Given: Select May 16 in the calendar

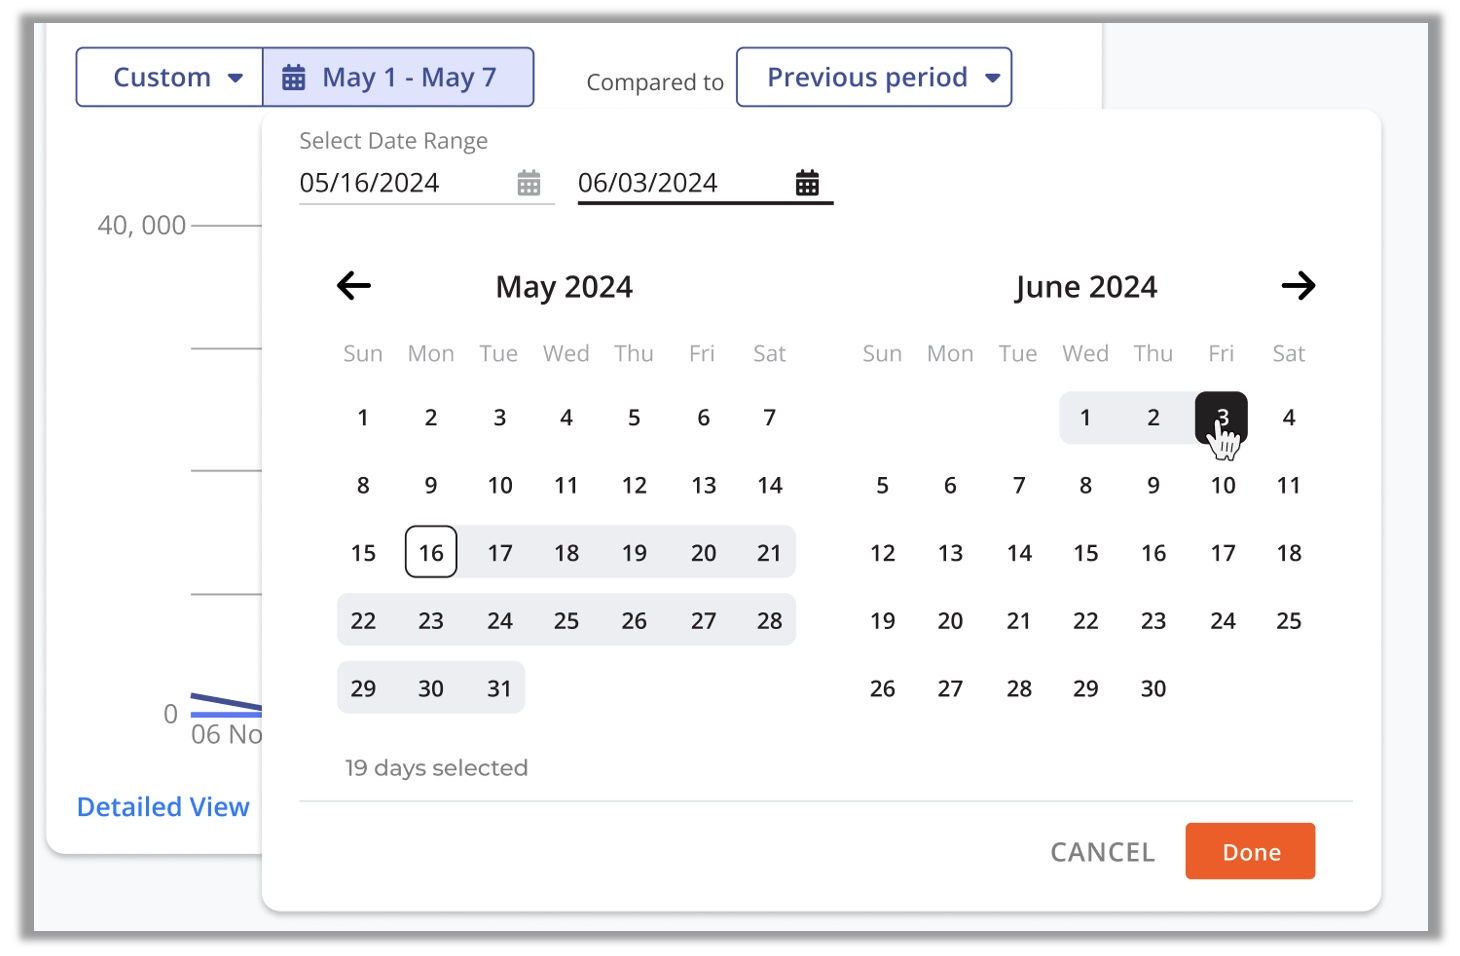Looking at the screenshot, I should pyautogui.click(x=431, y=553).
